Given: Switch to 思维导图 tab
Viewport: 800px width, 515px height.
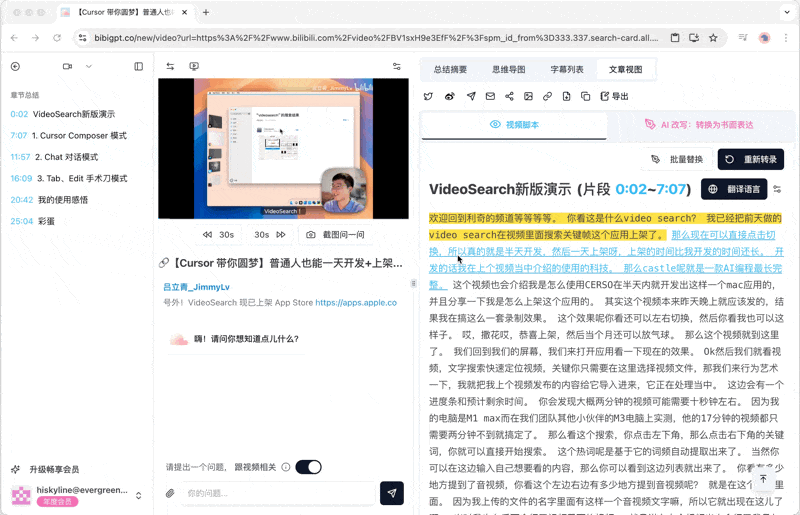Looking at the screenshot, I should (509, 69).
